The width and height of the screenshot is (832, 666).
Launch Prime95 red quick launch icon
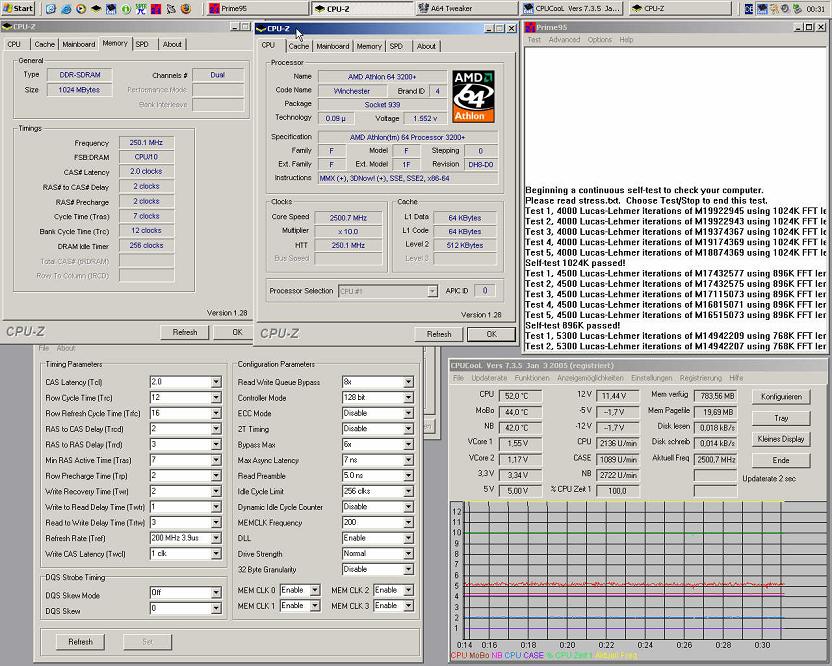click(x=155, y=8)
